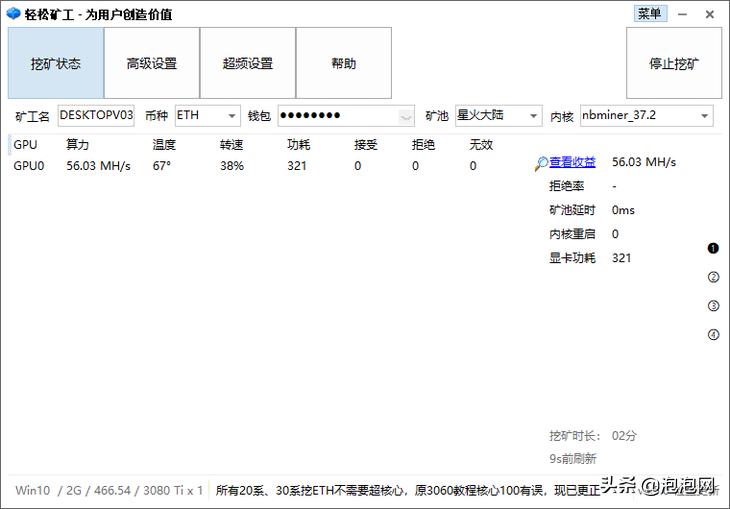Select the GPU0 row label
Screen dimensions: 730x509
pos(29,166)
